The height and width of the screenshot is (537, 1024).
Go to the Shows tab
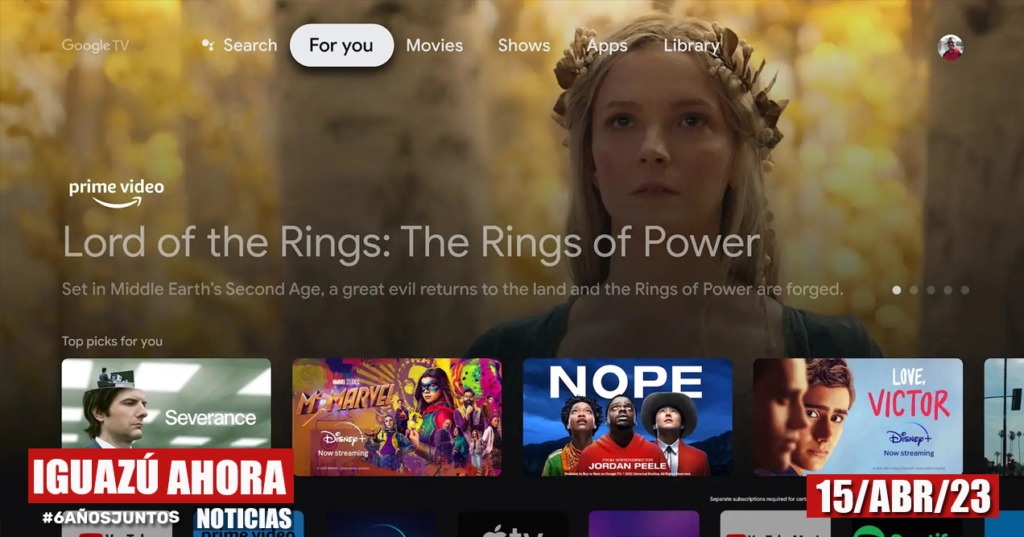click(524, 45)
